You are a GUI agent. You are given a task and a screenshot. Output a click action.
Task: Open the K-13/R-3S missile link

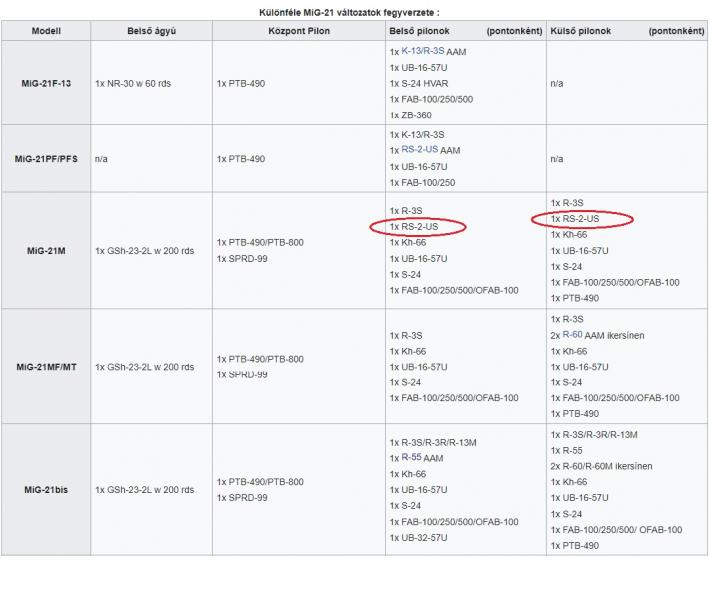[424, 50]
